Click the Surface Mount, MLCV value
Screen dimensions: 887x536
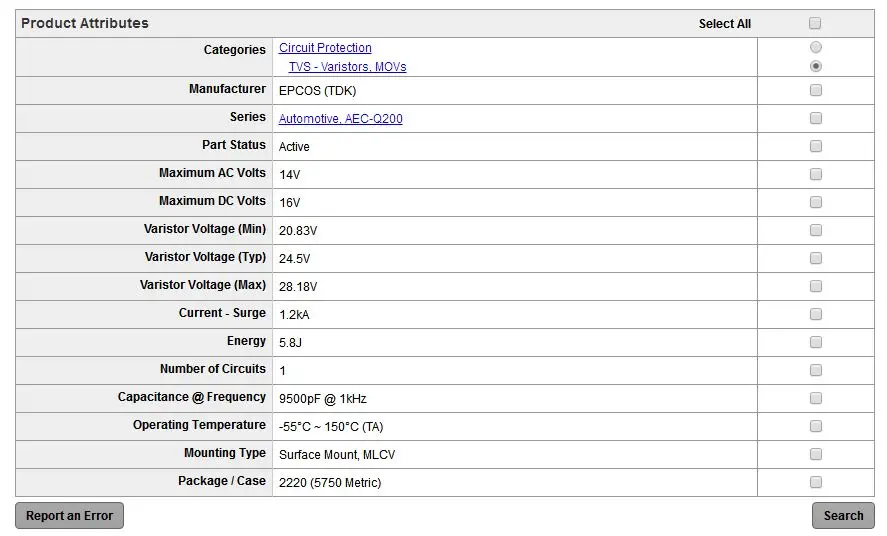[x=337, y=455]
